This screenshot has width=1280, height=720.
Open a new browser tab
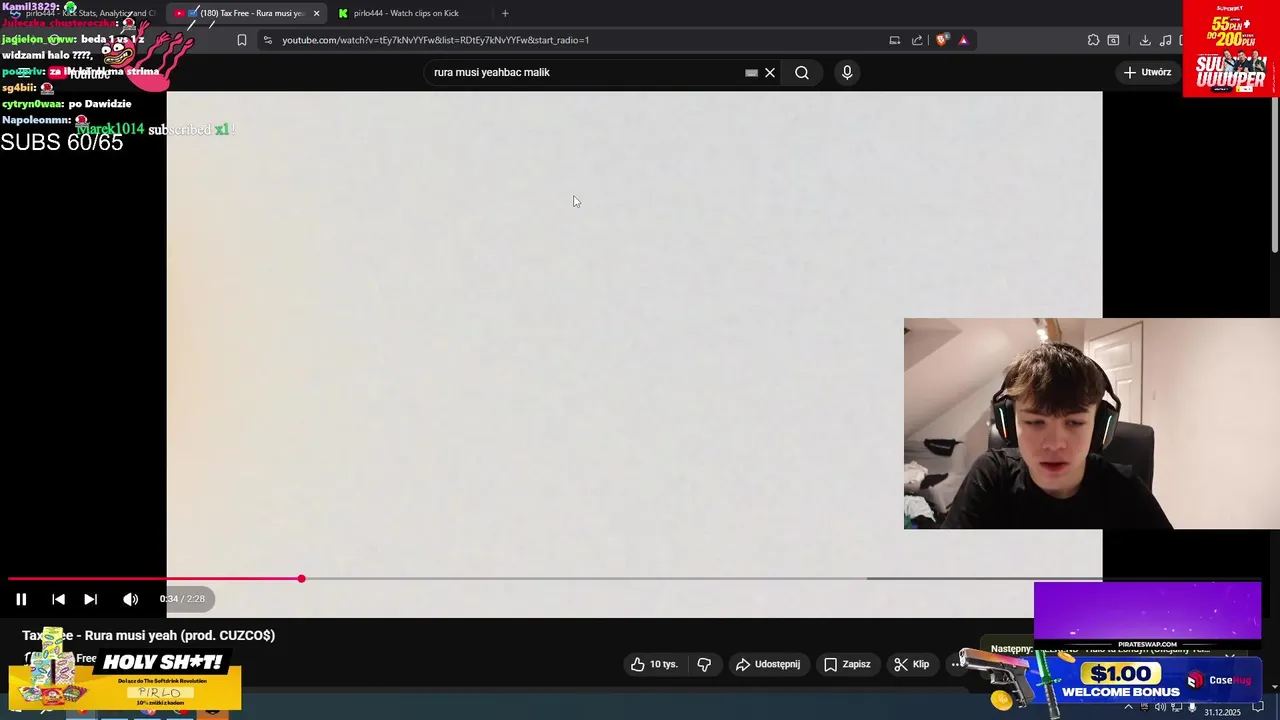(505, 13)
